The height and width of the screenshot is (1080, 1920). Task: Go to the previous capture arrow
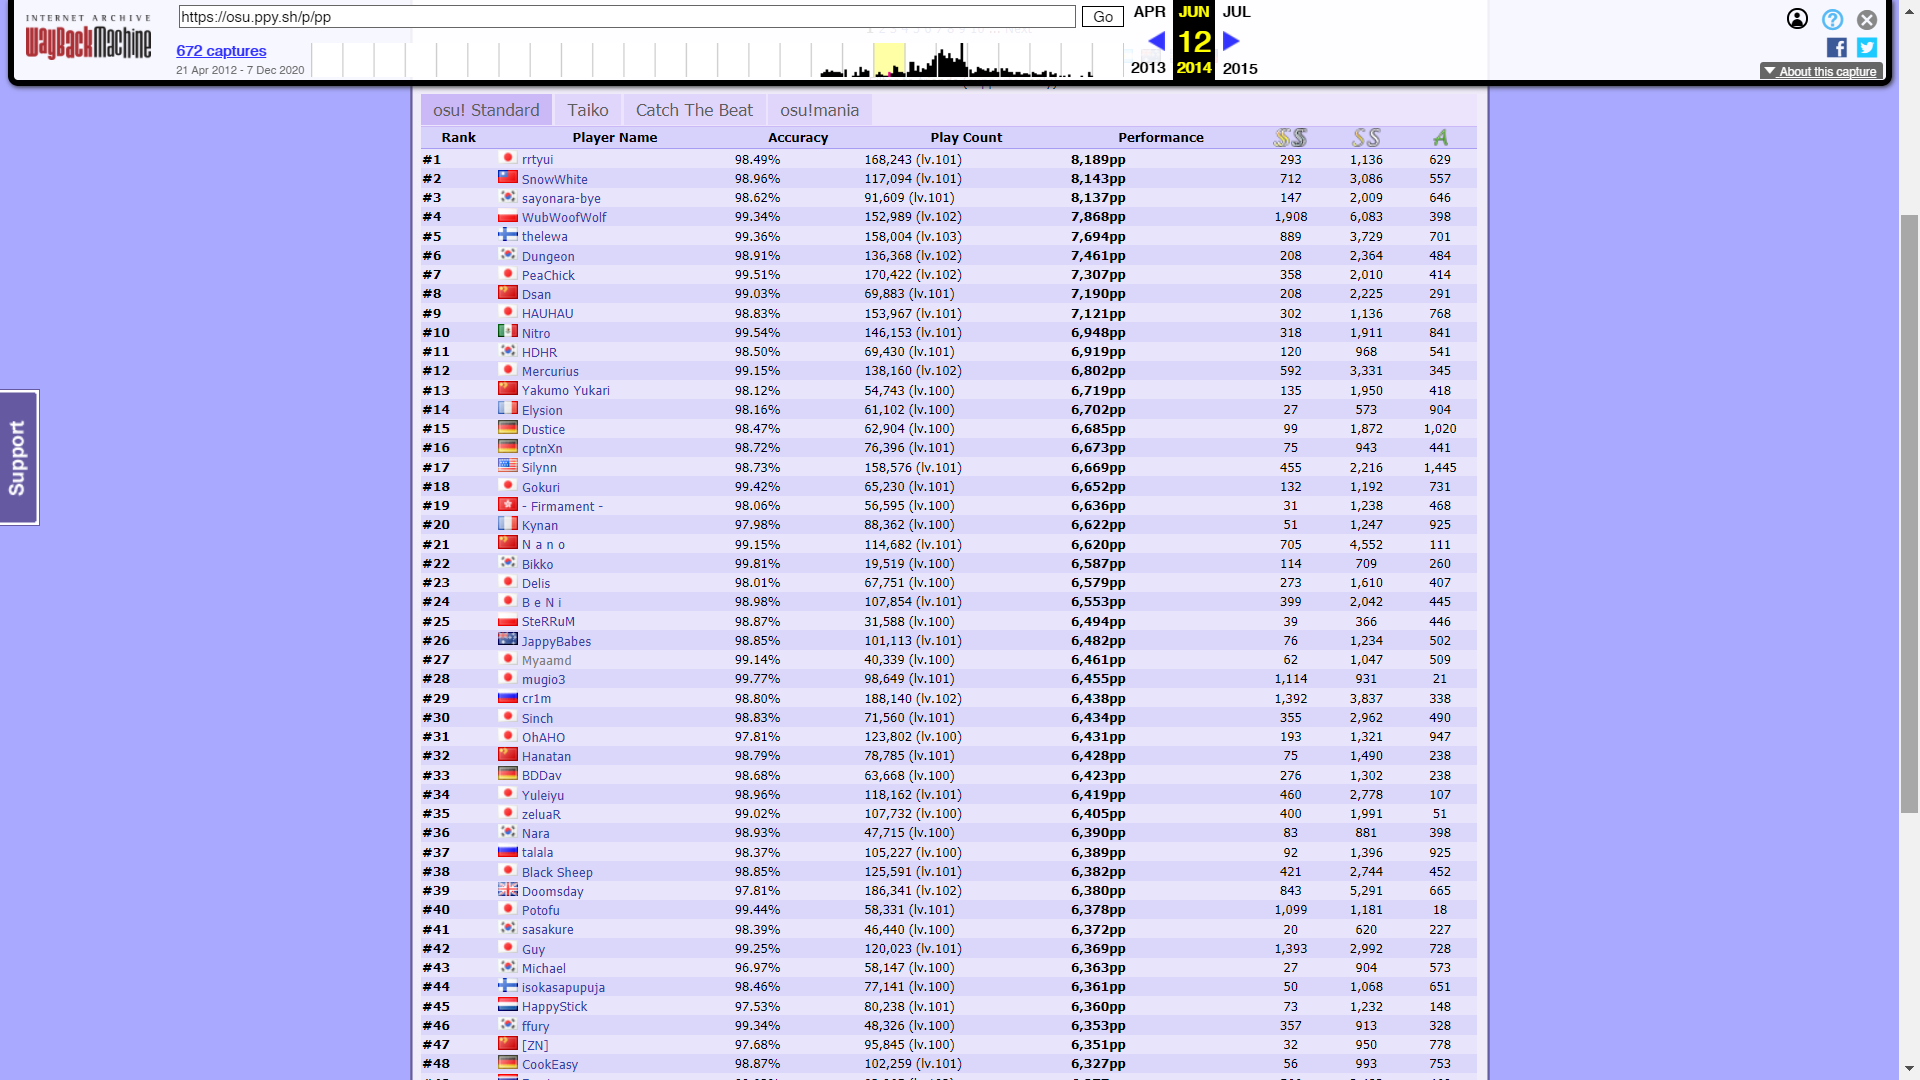[x=1156, y=41]
